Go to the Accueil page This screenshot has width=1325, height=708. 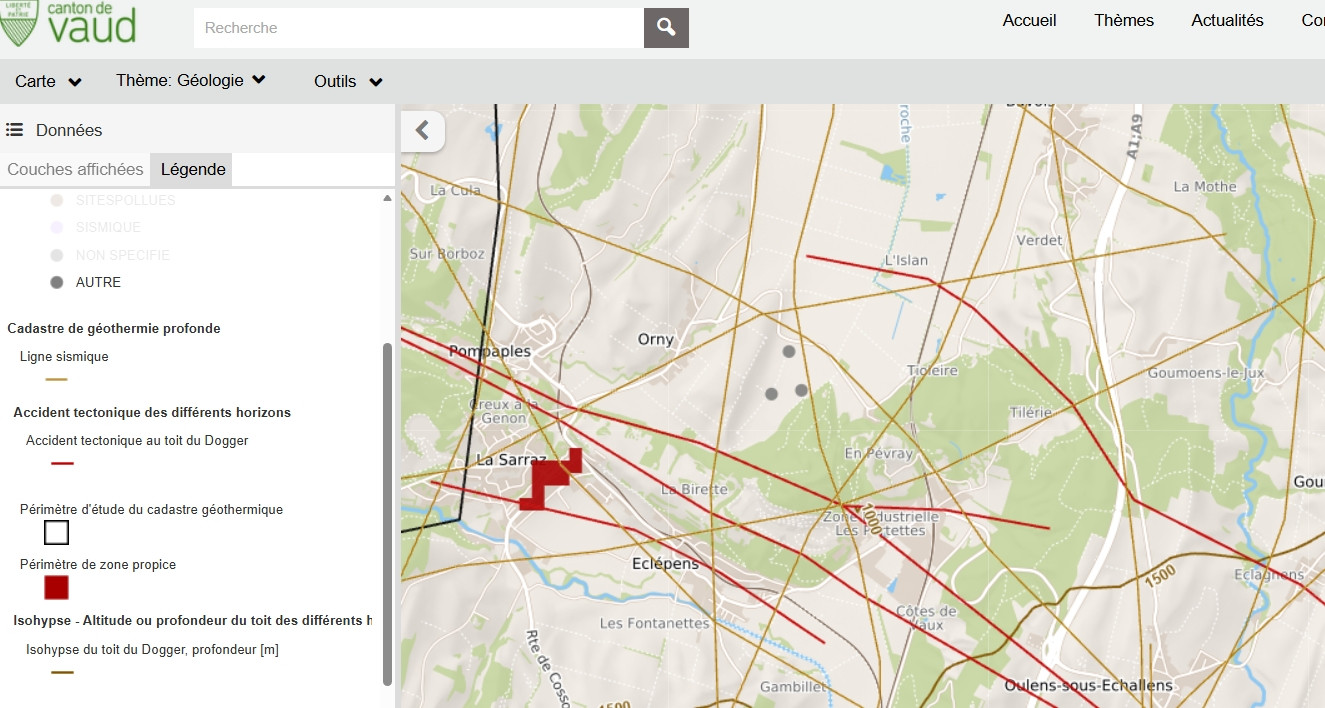(x=1029, y=21)
